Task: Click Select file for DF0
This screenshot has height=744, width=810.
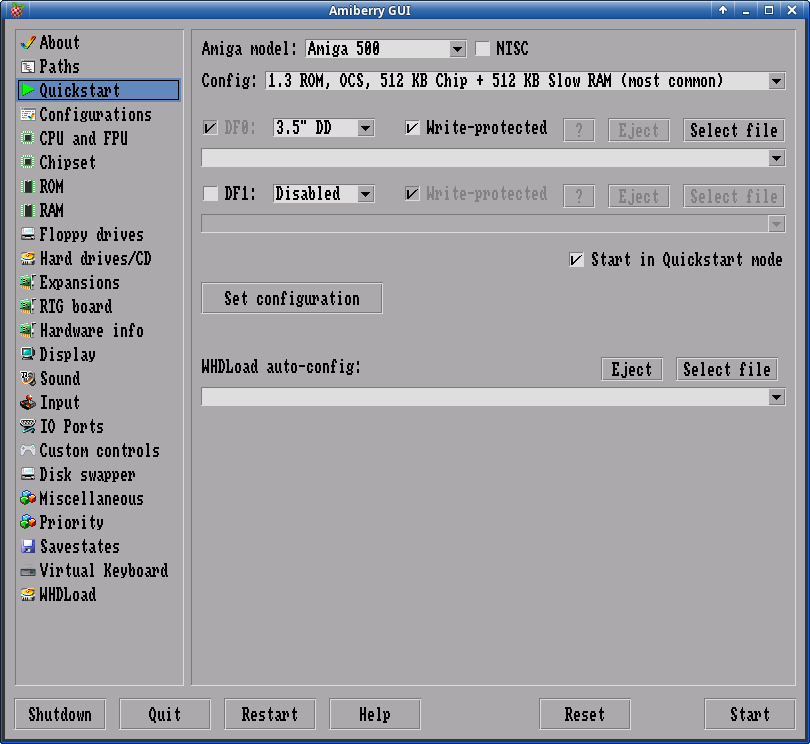Action: (x=734, y=130)
